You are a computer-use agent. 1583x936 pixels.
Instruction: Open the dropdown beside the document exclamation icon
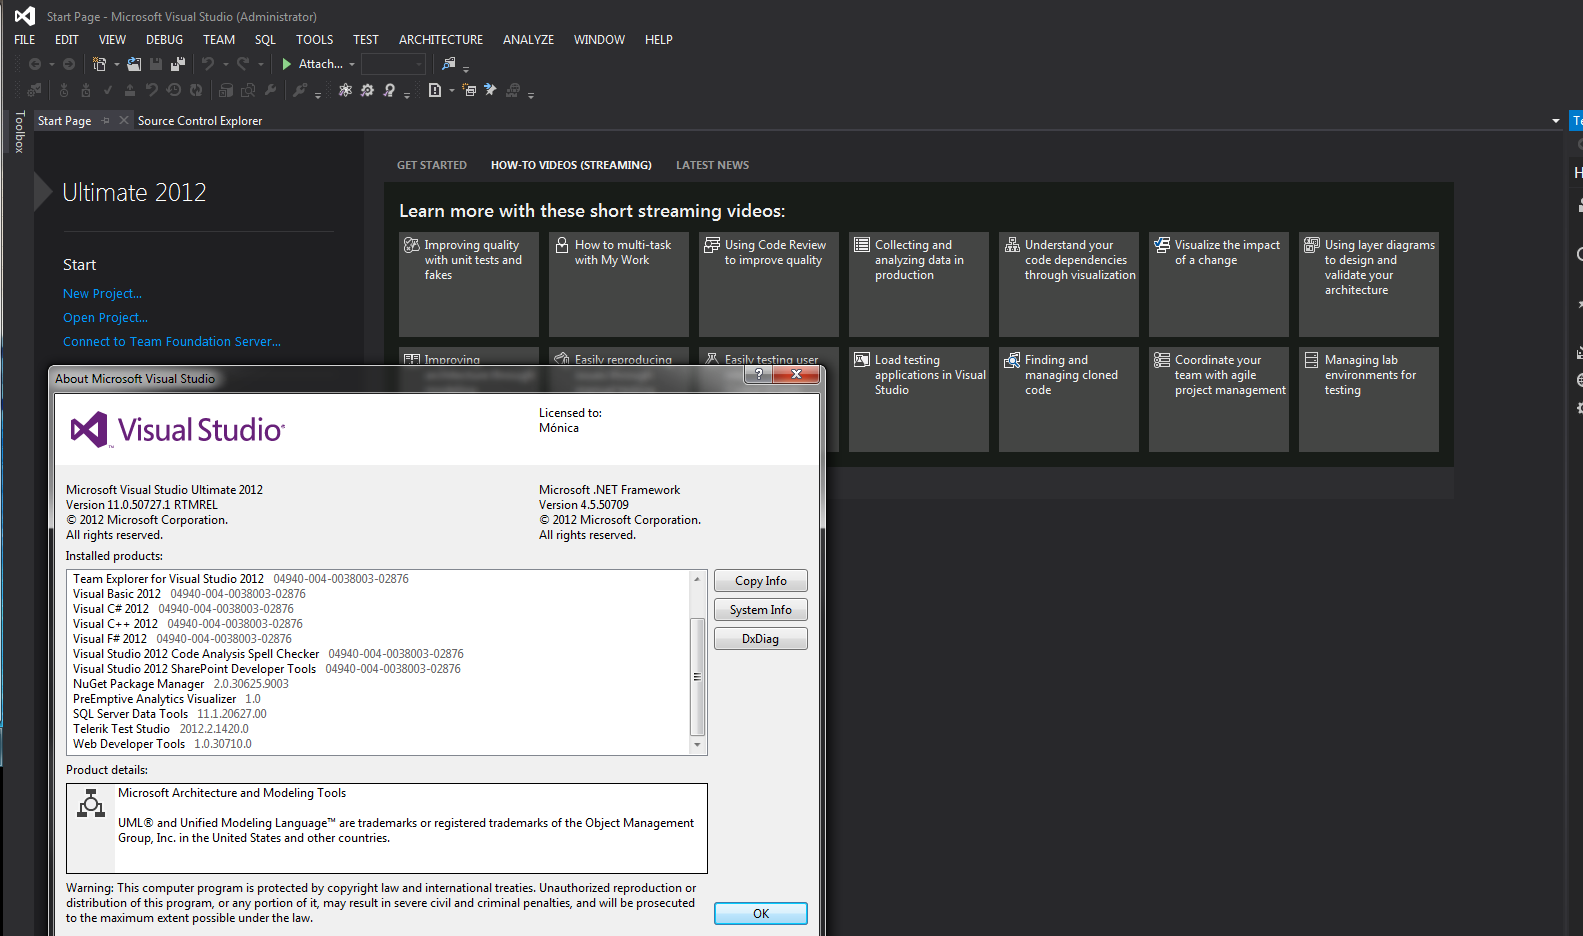click(x=452, y=90)
